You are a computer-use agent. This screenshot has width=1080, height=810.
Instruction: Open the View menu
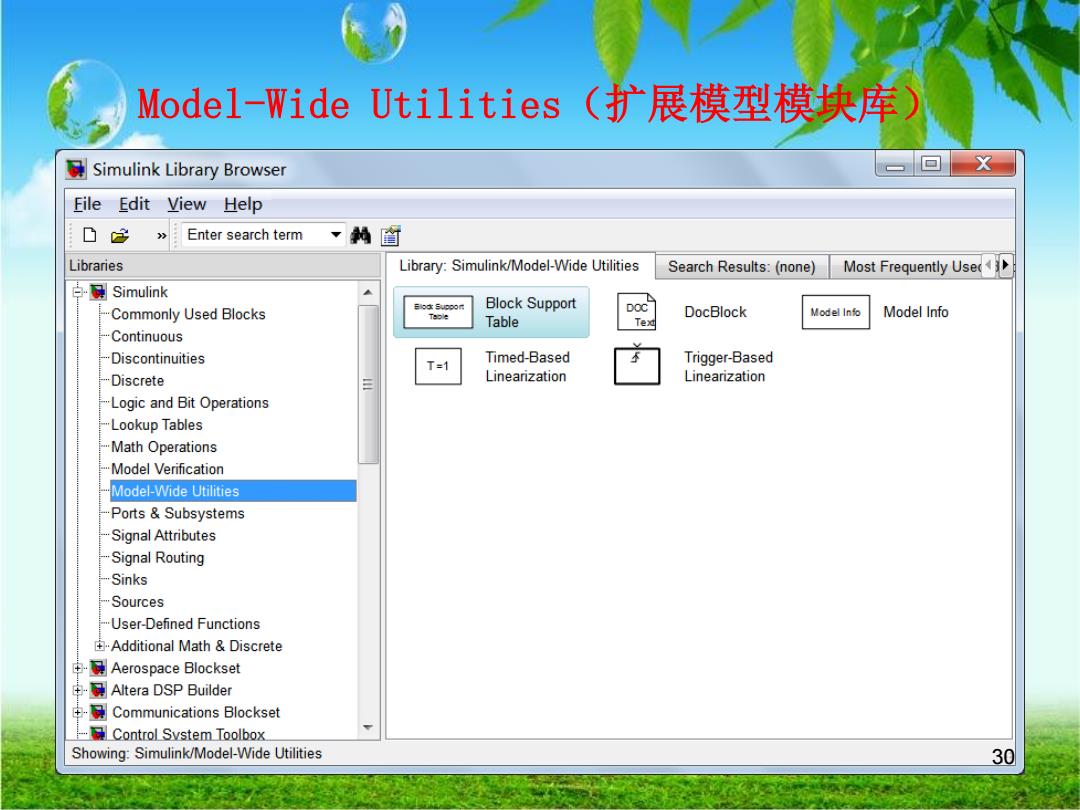[187, 205]
